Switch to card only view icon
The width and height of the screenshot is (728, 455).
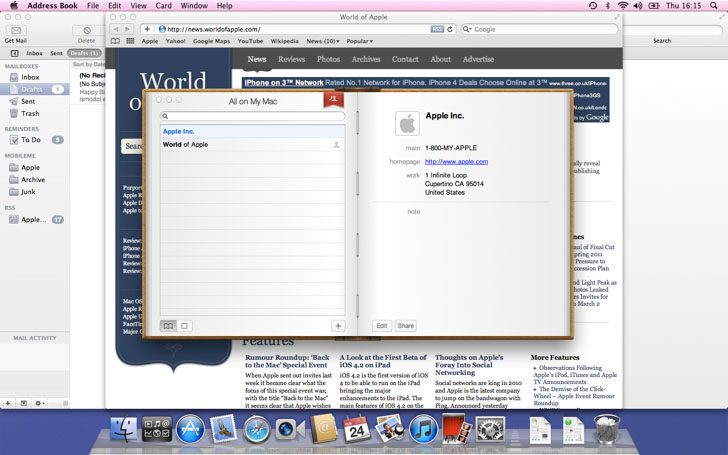pyautogui.click(x=184, y=326)
